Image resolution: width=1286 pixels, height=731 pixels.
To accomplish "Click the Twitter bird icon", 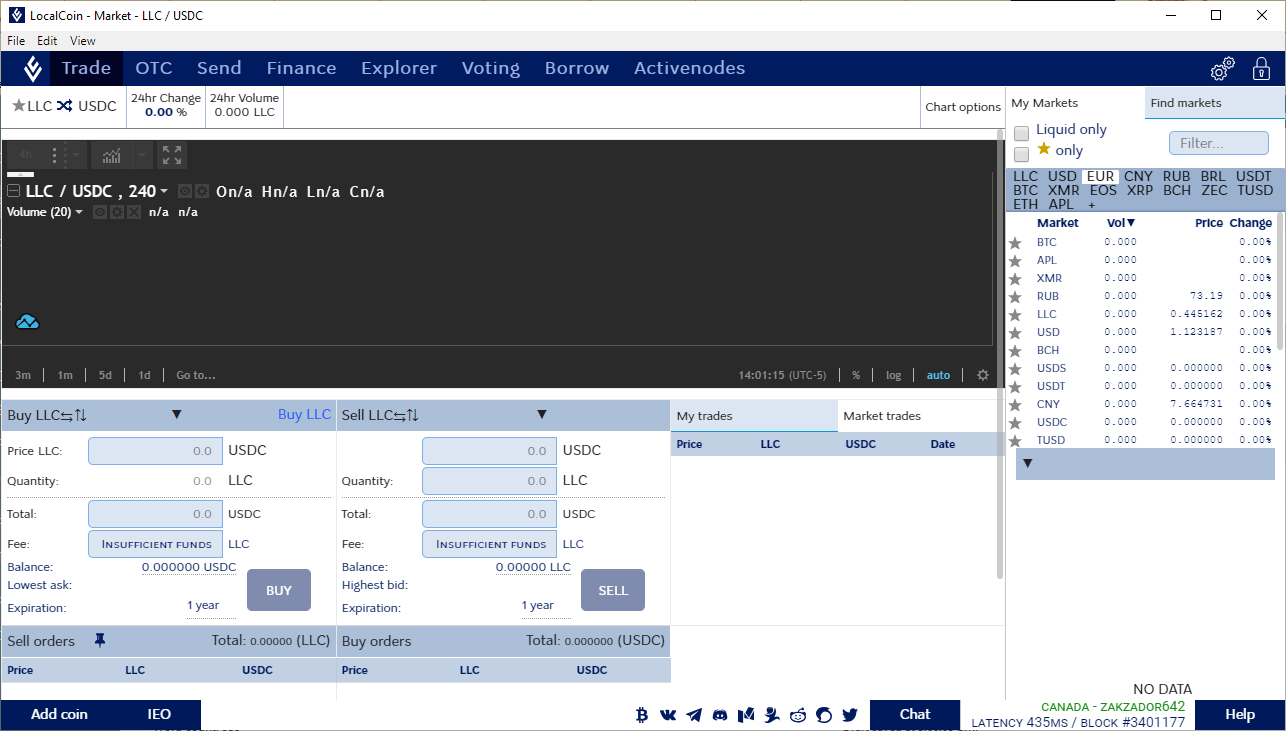I will pyautogui.click(x=850, y=715).
